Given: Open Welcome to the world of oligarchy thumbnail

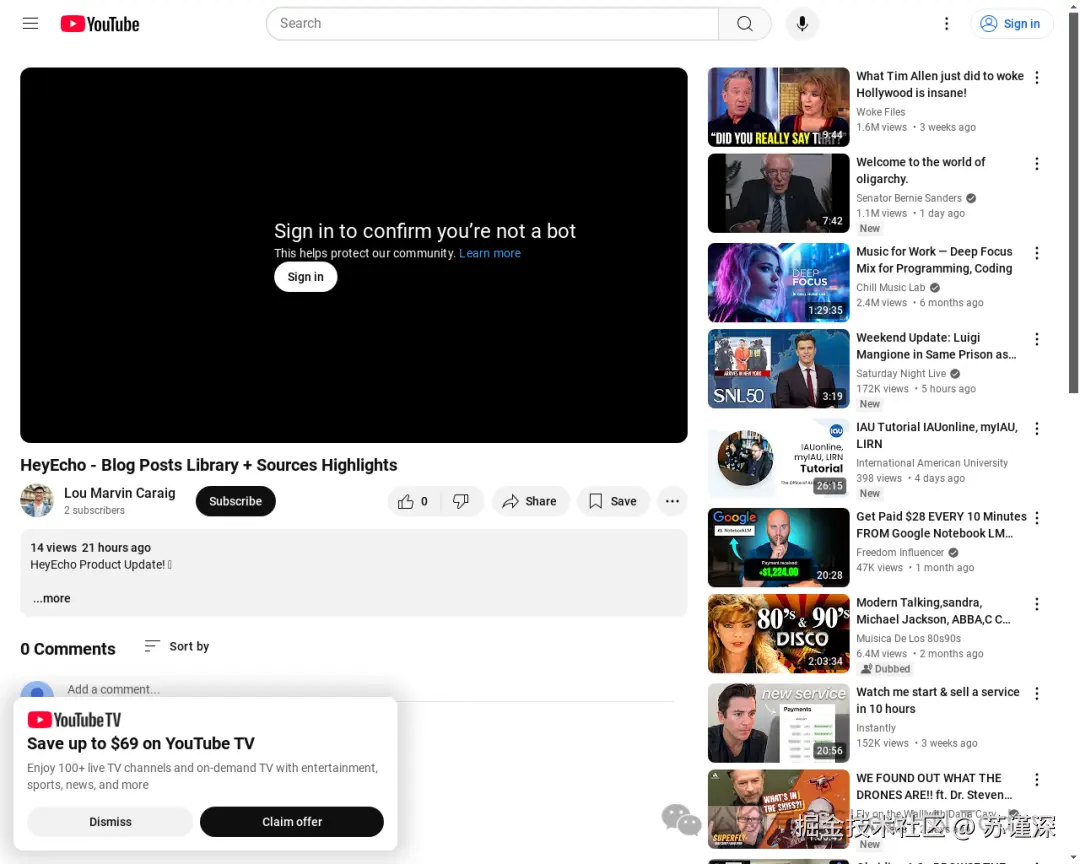Looking at the screenshot, I should tap(778, 193).
